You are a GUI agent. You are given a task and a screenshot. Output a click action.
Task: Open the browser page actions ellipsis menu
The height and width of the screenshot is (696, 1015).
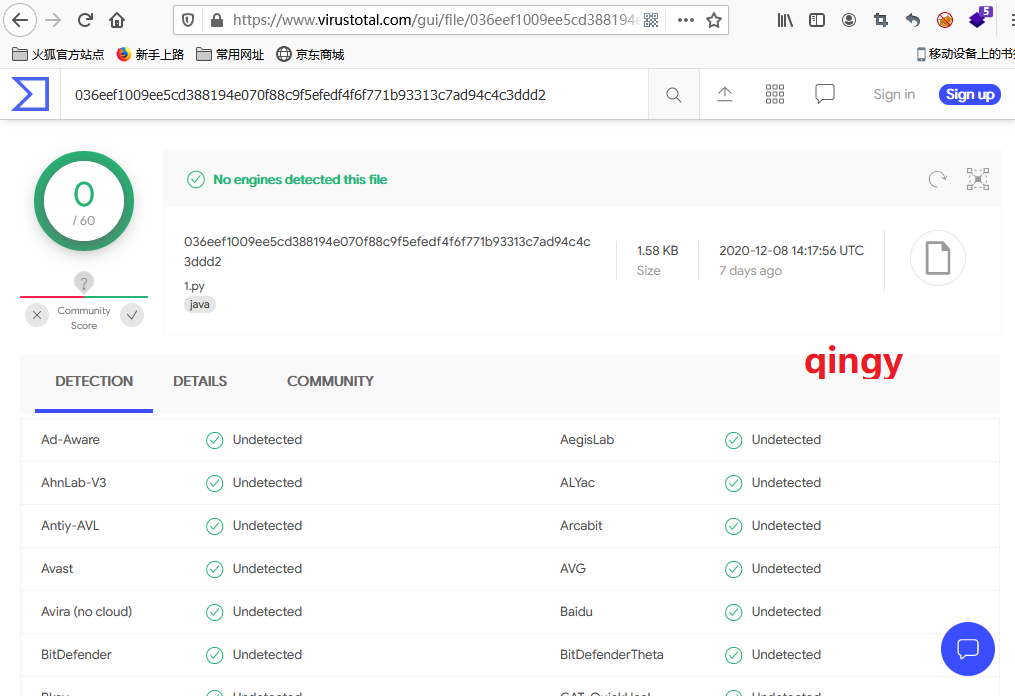coord(685,20)
